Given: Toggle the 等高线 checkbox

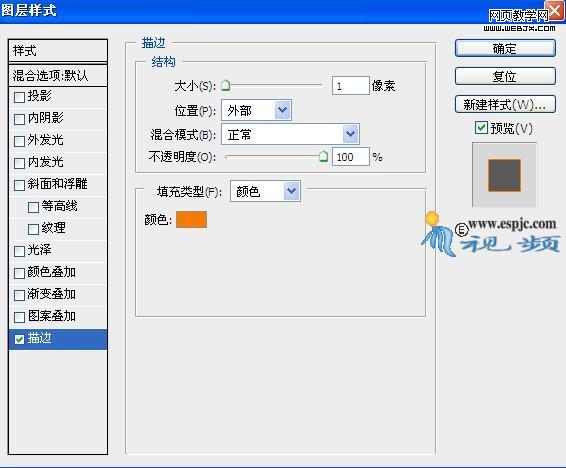Looking at the screenshot, I should click(x=33, y=207).
